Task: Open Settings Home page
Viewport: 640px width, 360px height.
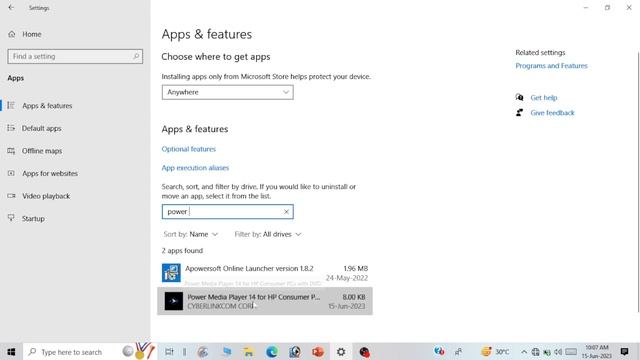Action: pyautogui.click(x=31, y=34)
